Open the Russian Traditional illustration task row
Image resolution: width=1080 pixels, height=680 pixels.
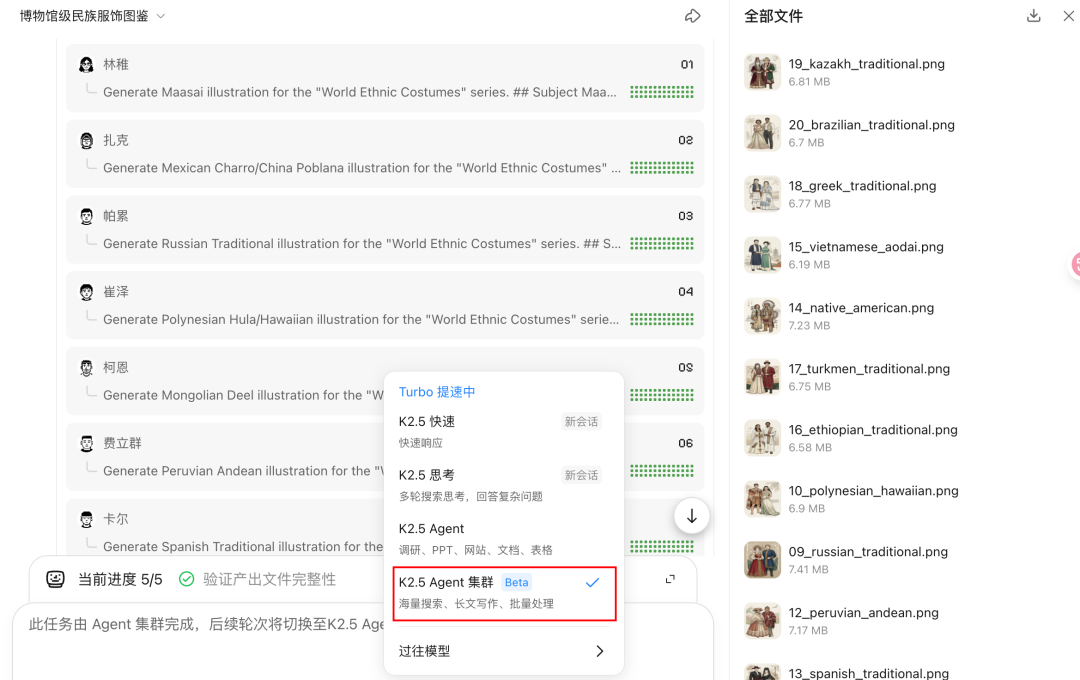pyautogui.click(x=385, y=229)
